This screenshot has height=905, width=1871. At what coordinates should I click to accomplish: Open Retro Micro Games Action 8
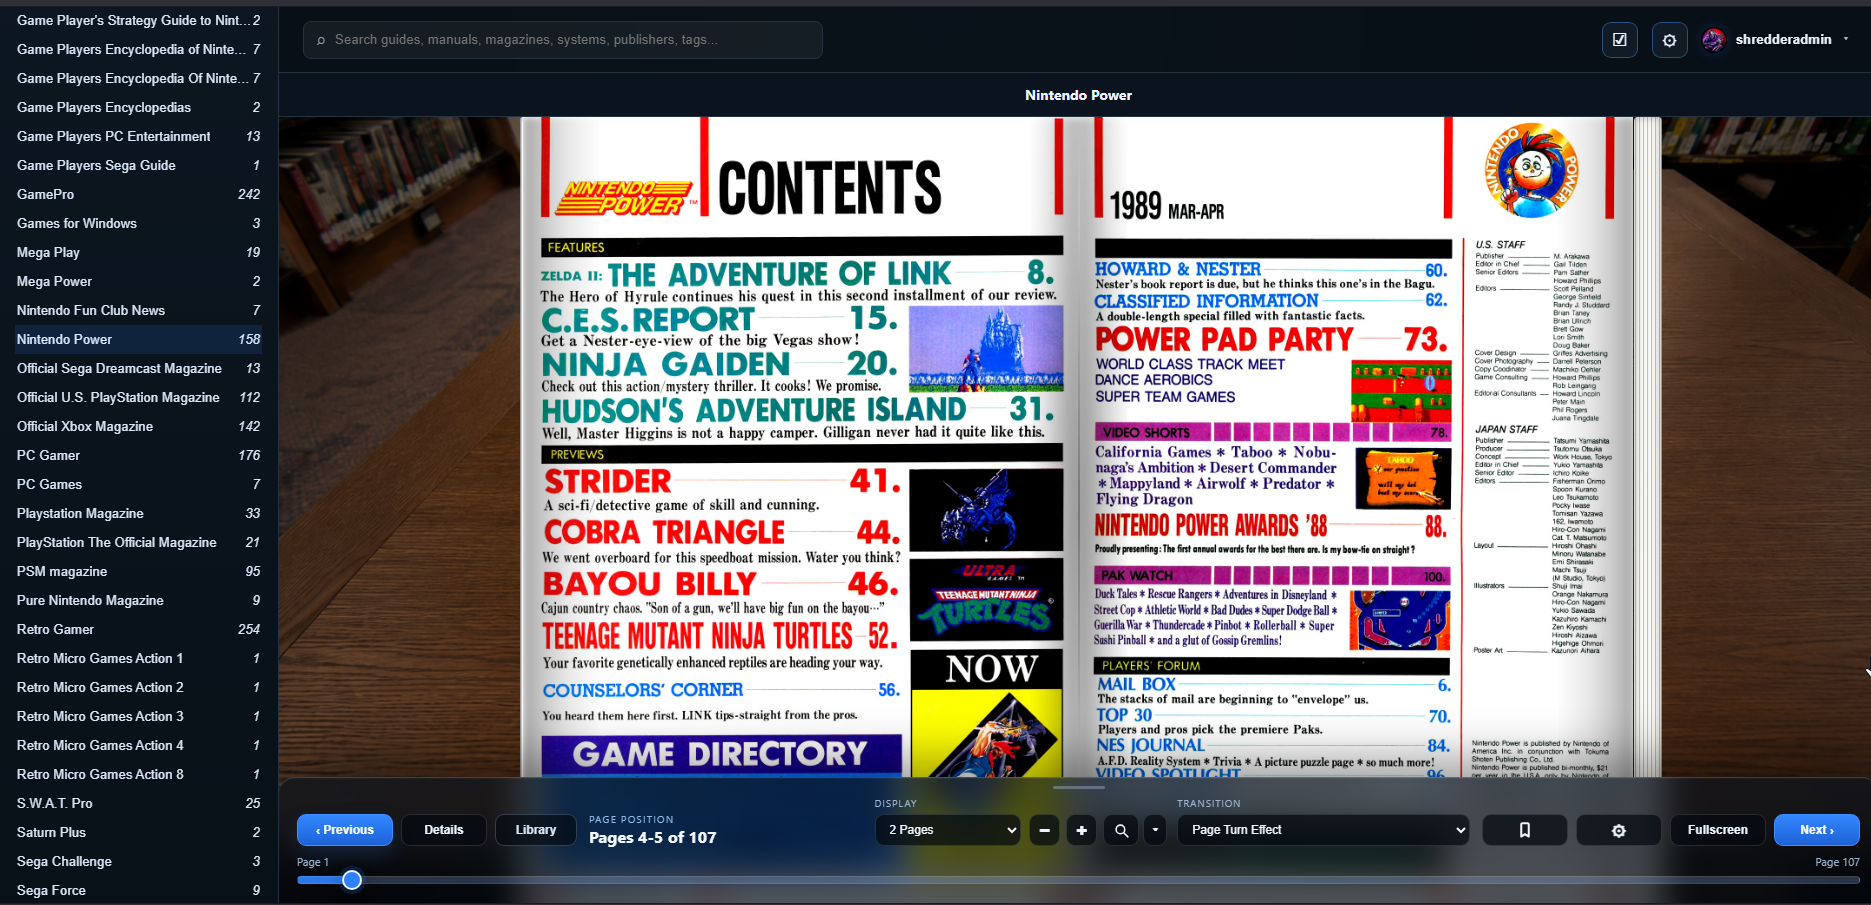pos(139,774)
